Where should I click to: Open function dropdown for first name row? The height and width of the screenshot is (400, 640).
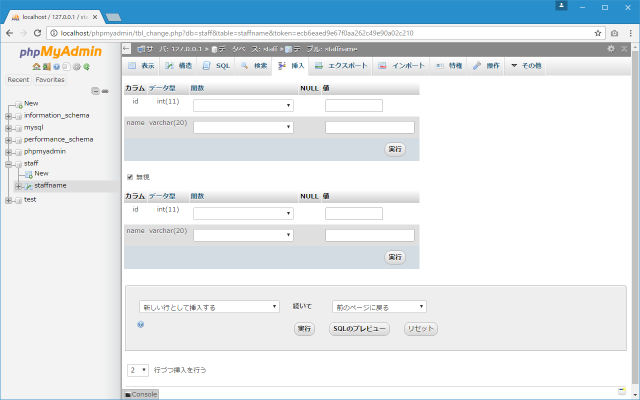(x=243, y=127)
